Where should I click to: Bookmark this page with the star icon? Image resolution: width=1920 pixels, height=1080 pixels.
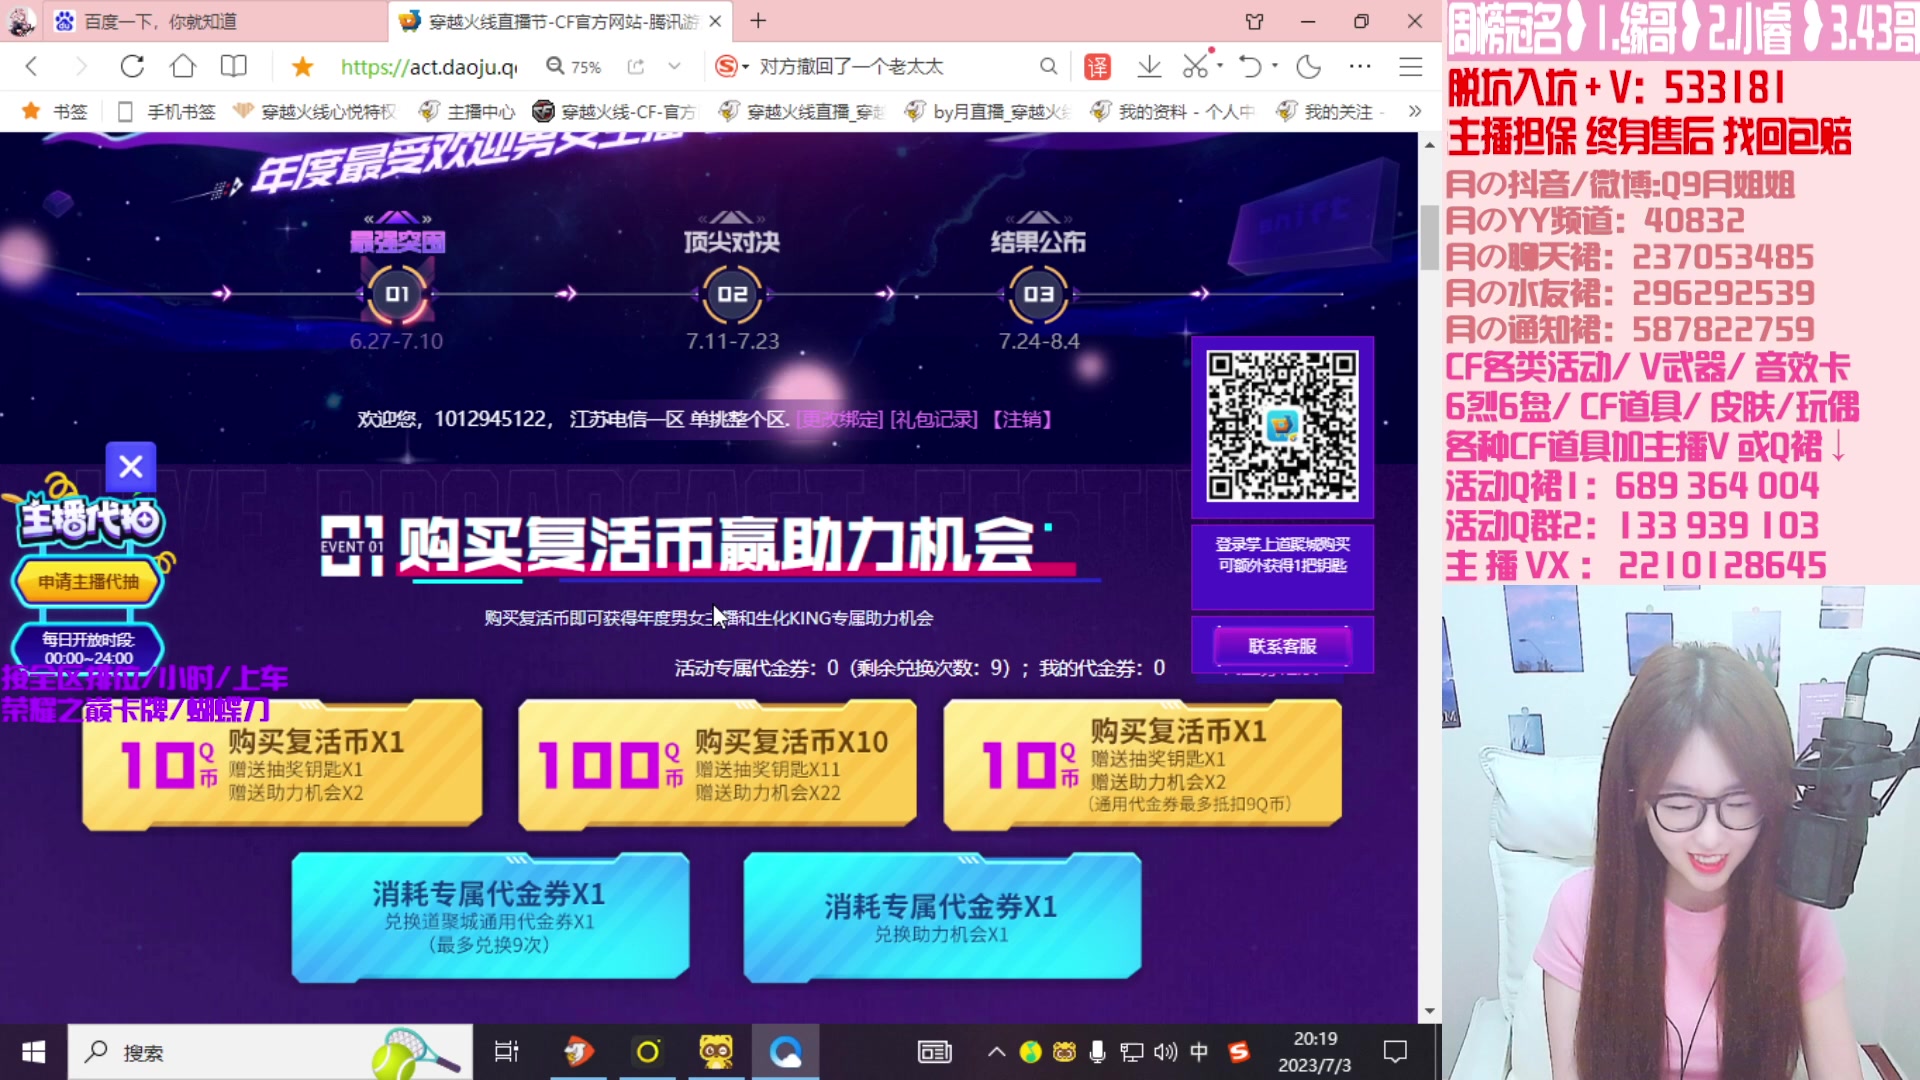(x=302, y=67)
